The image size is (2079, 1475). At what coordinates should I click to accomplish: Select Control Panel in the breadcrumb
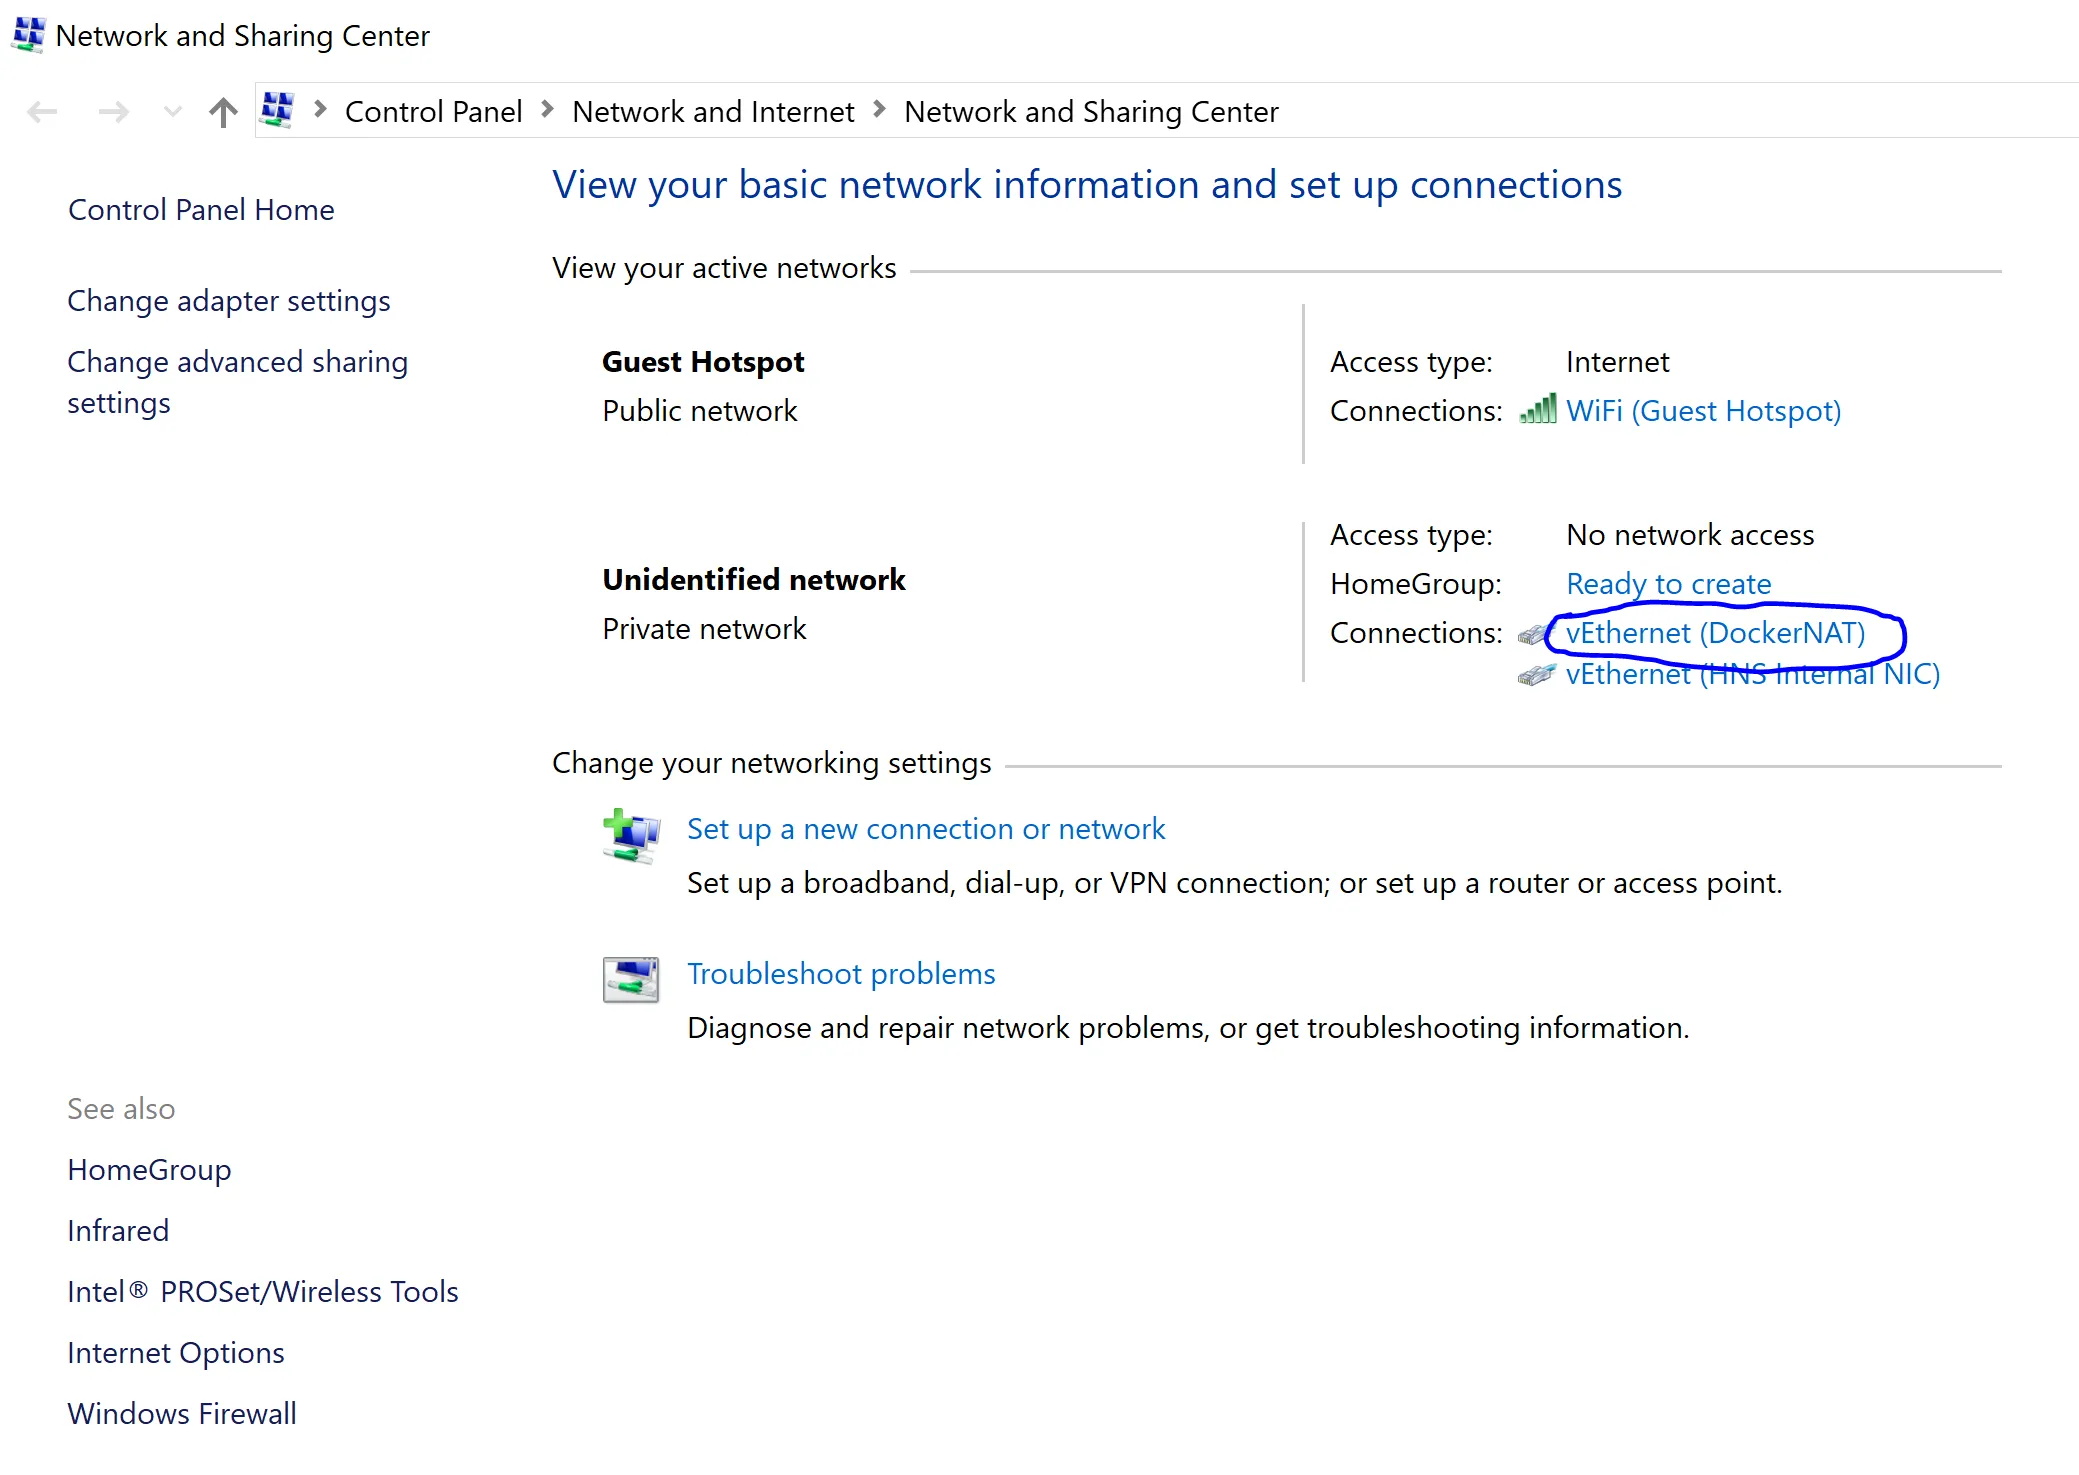(433, 111)
